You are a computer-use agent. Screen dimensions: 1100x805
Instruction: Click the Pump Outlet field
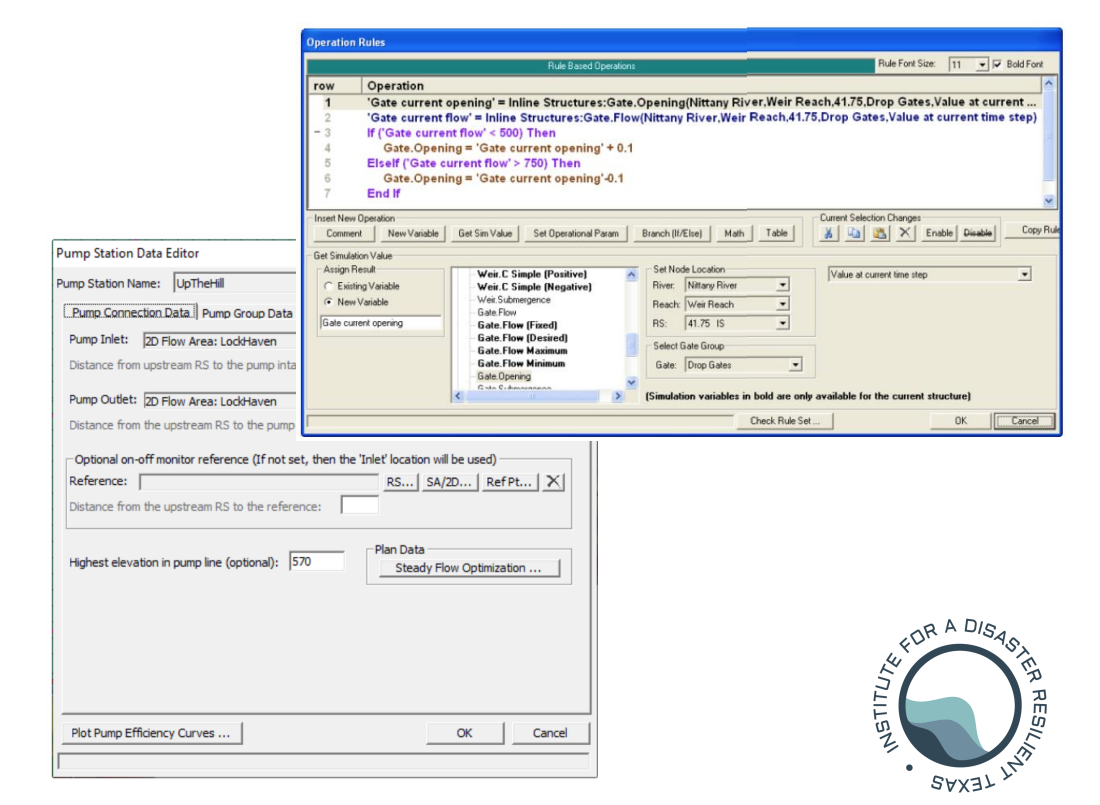220,401
